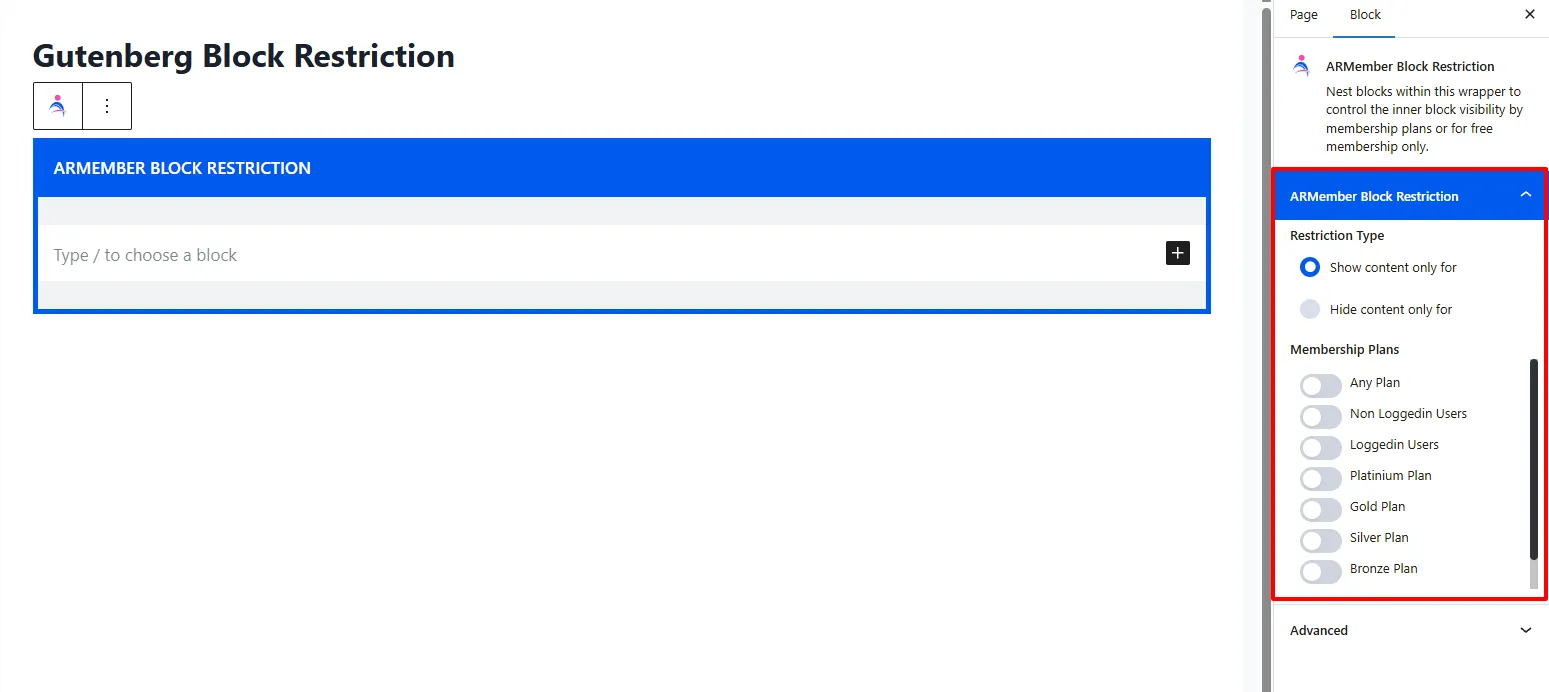Switch to the Page tab
Image resolution: width=1549 pixels, height=692 pixels.
[1303, 15]
